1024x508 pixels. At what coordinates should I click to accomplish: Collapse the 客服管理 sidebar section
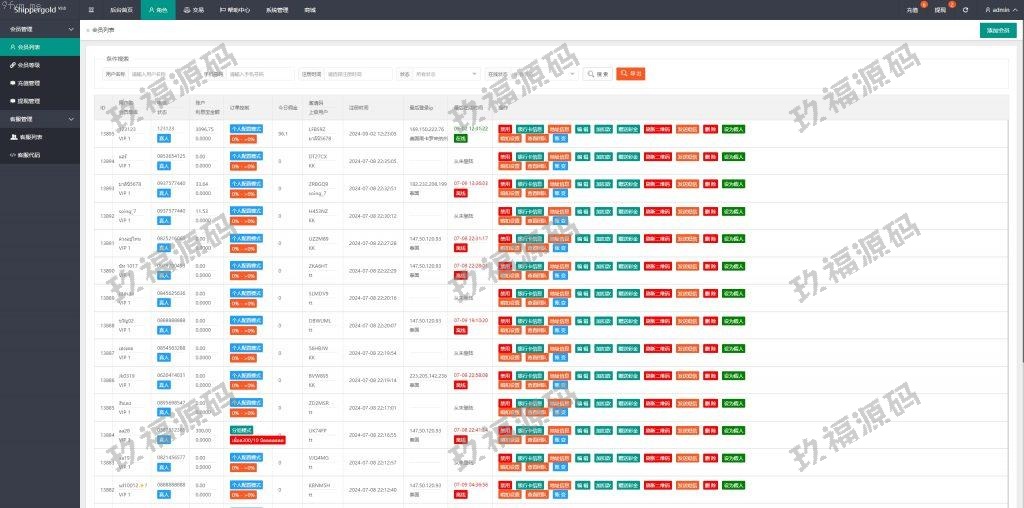click(x=40, y=119)
